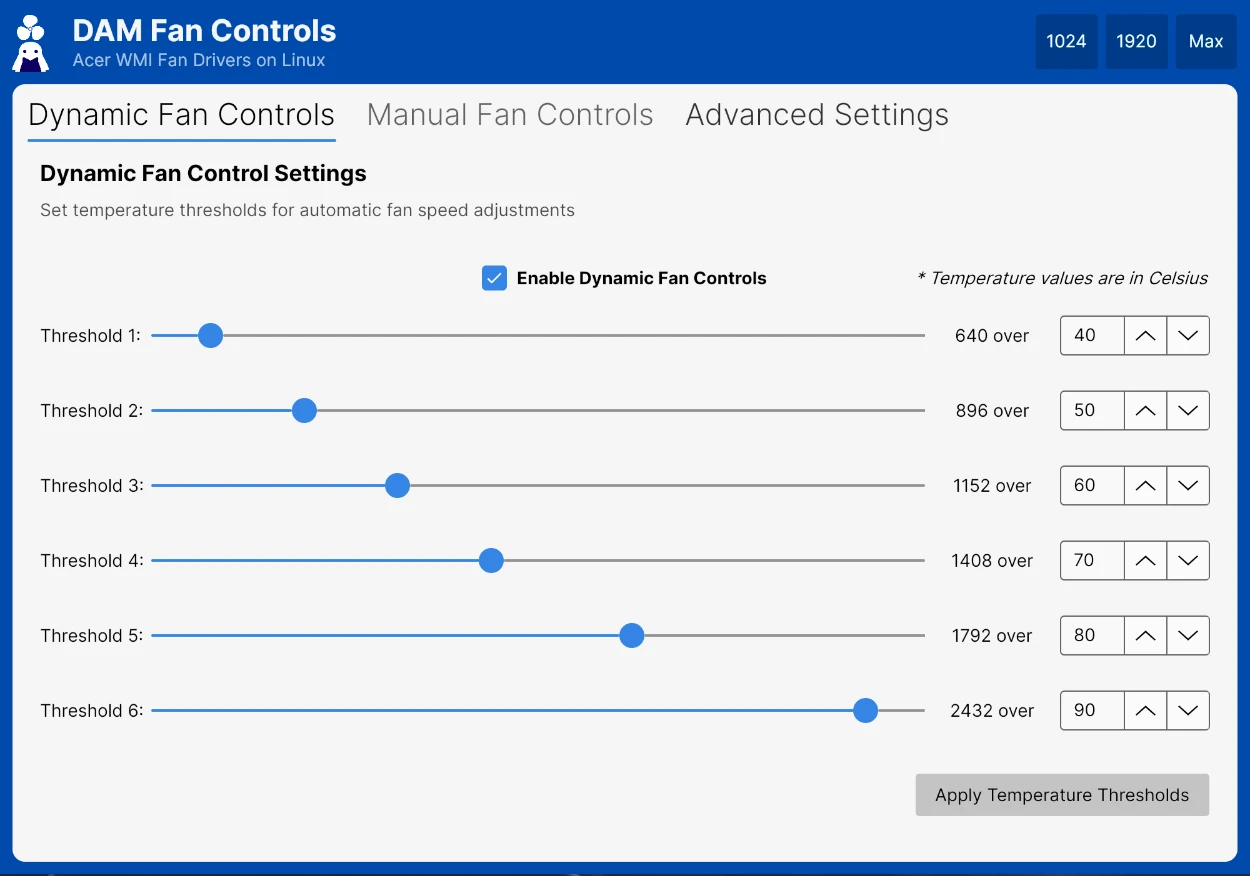Focus Threshold 2 value field showing 50
The height and width of the screenshot is (876, 1250).
(x=1093, y=411)
